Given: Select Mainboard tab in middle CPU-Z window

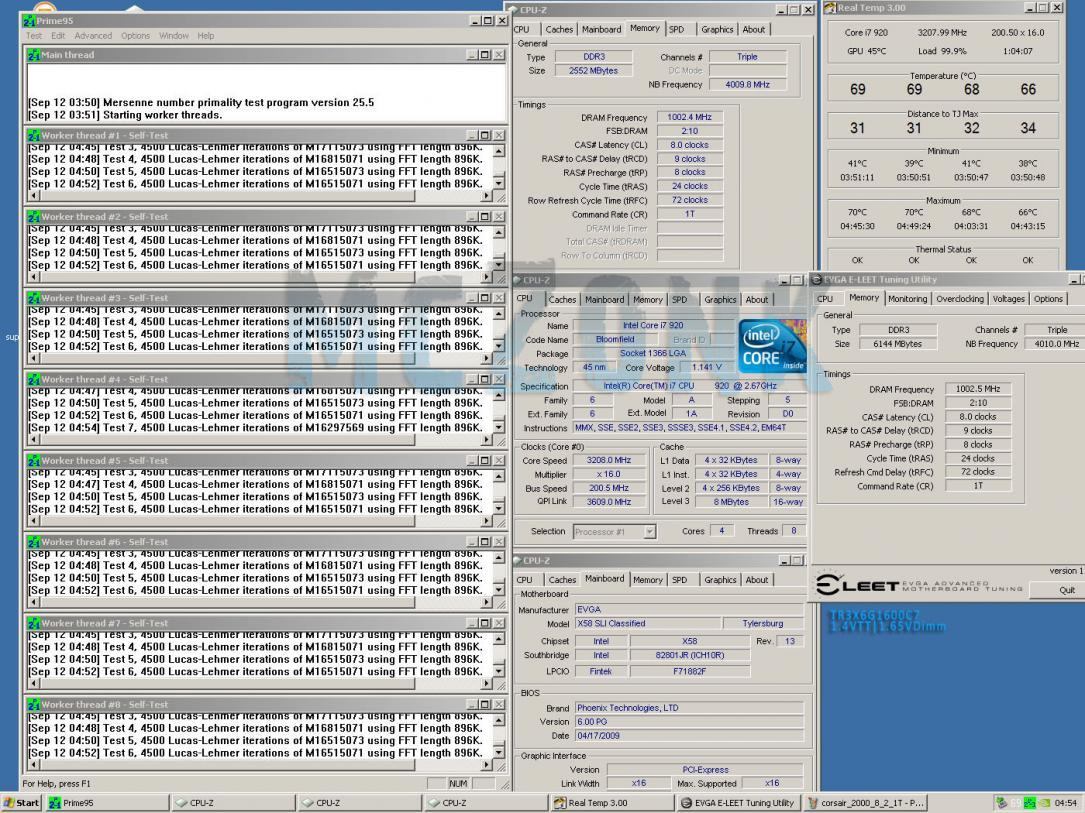Looking at the screenshot, I should 604,300.
